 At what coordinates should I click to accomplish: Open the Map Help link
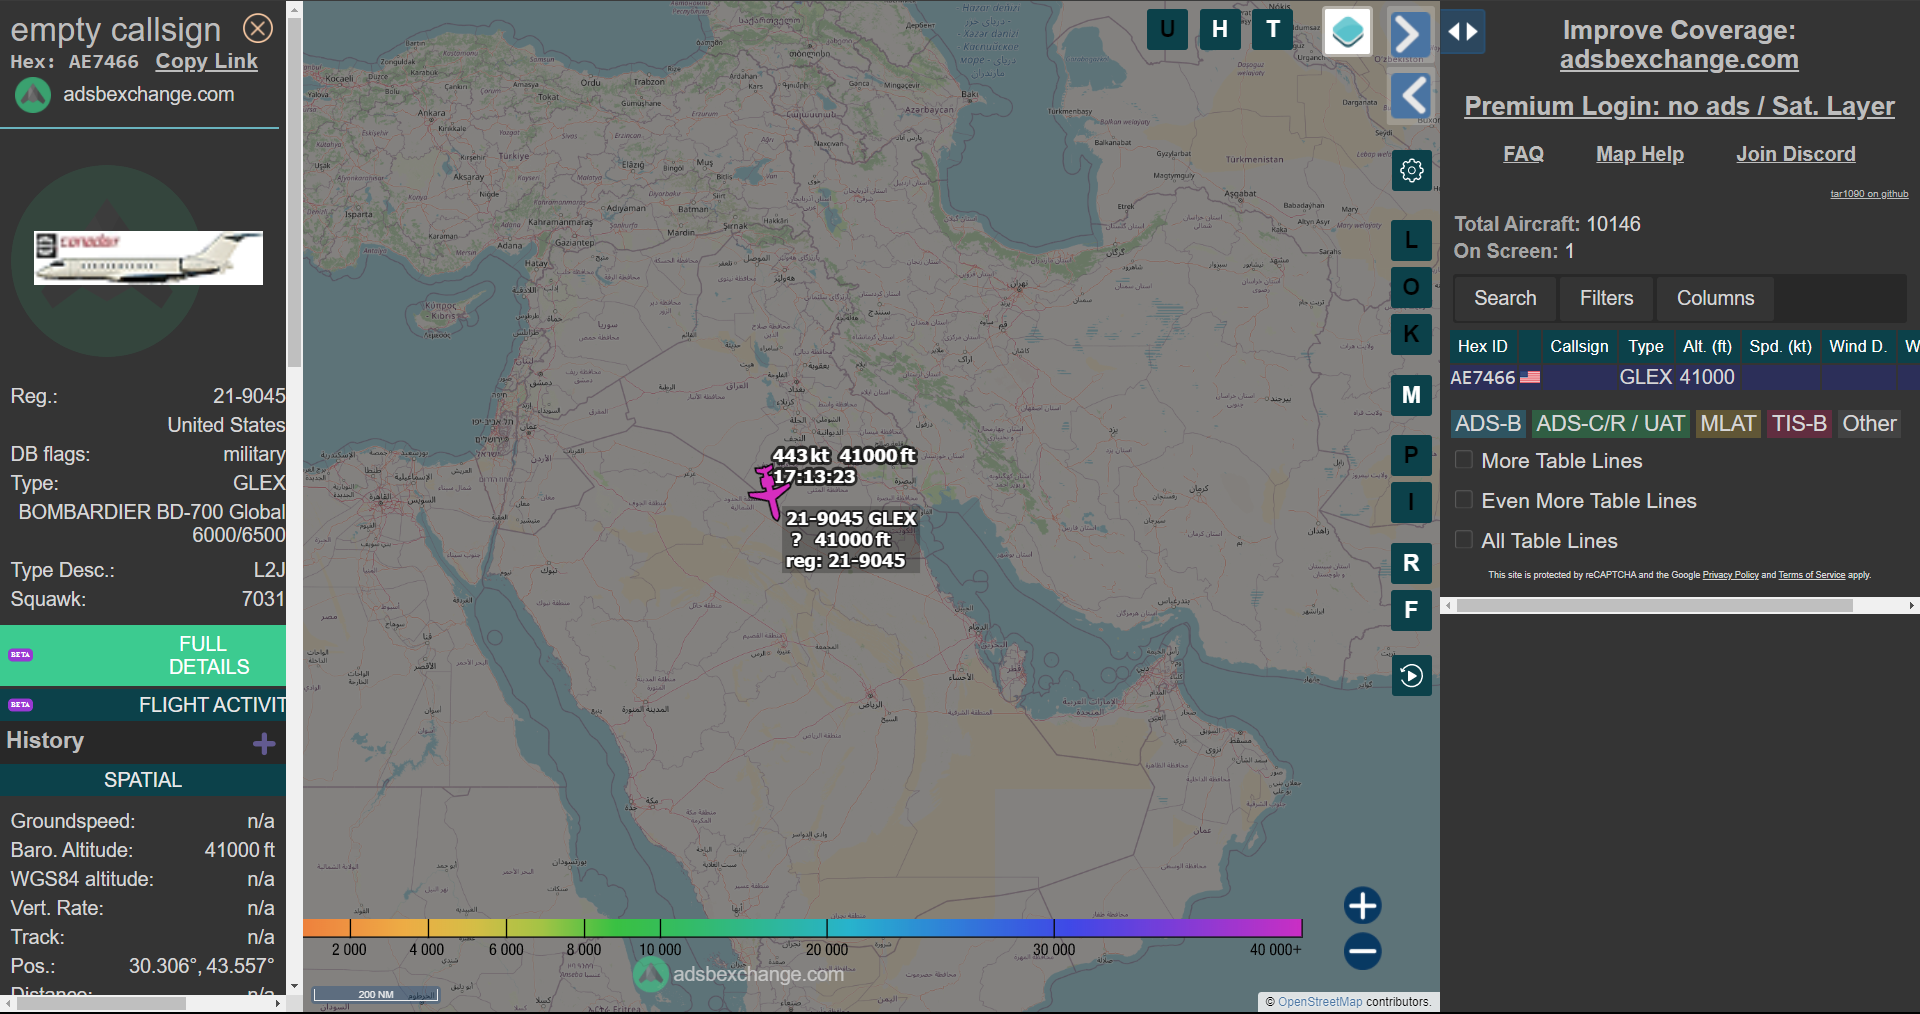pyautogui.click(x=1639, y=154)
